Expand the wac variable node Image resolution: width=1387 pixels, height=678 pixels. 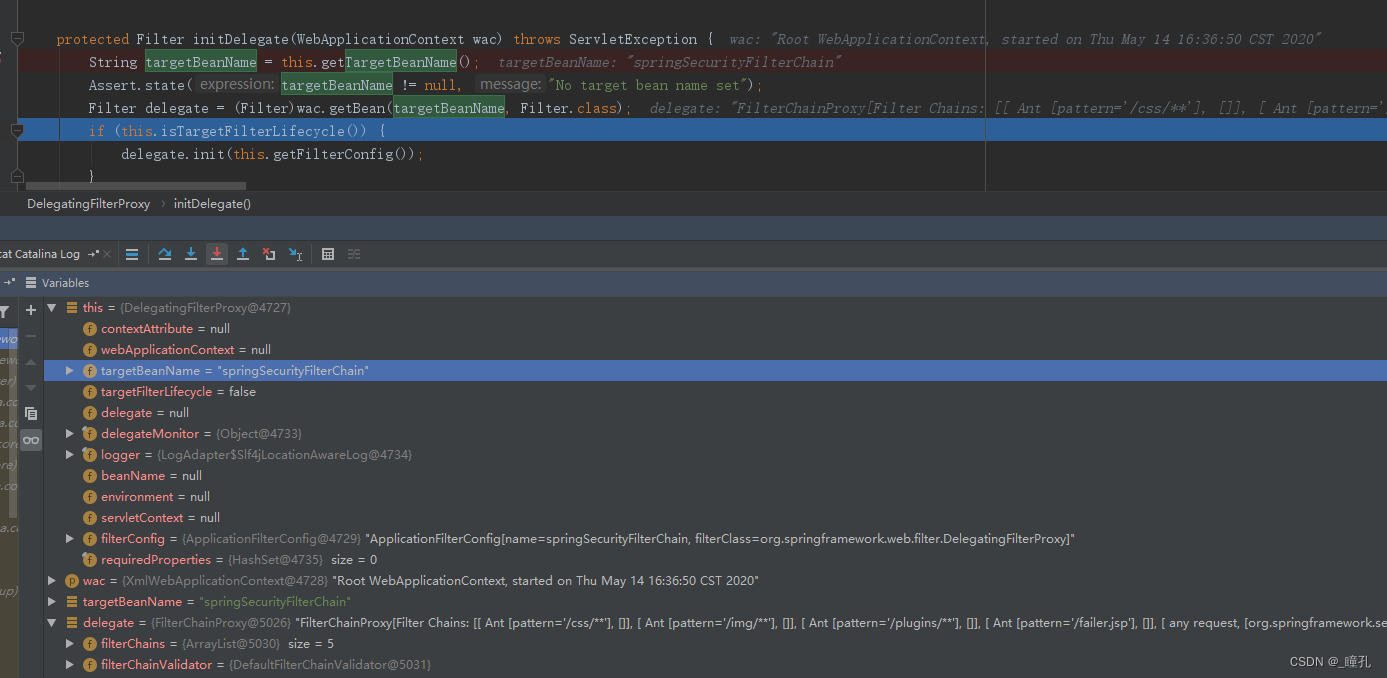coord(52,581)
